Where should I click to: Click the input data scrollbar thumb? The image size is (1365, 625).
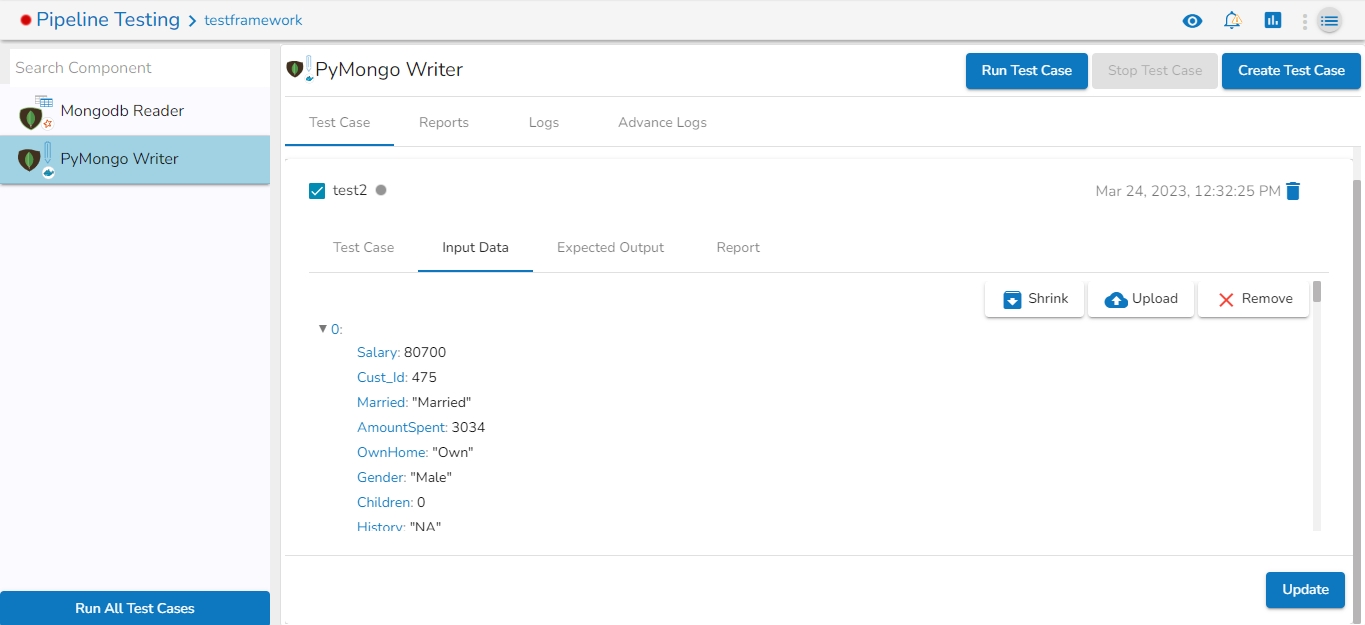coord(1317,291)
